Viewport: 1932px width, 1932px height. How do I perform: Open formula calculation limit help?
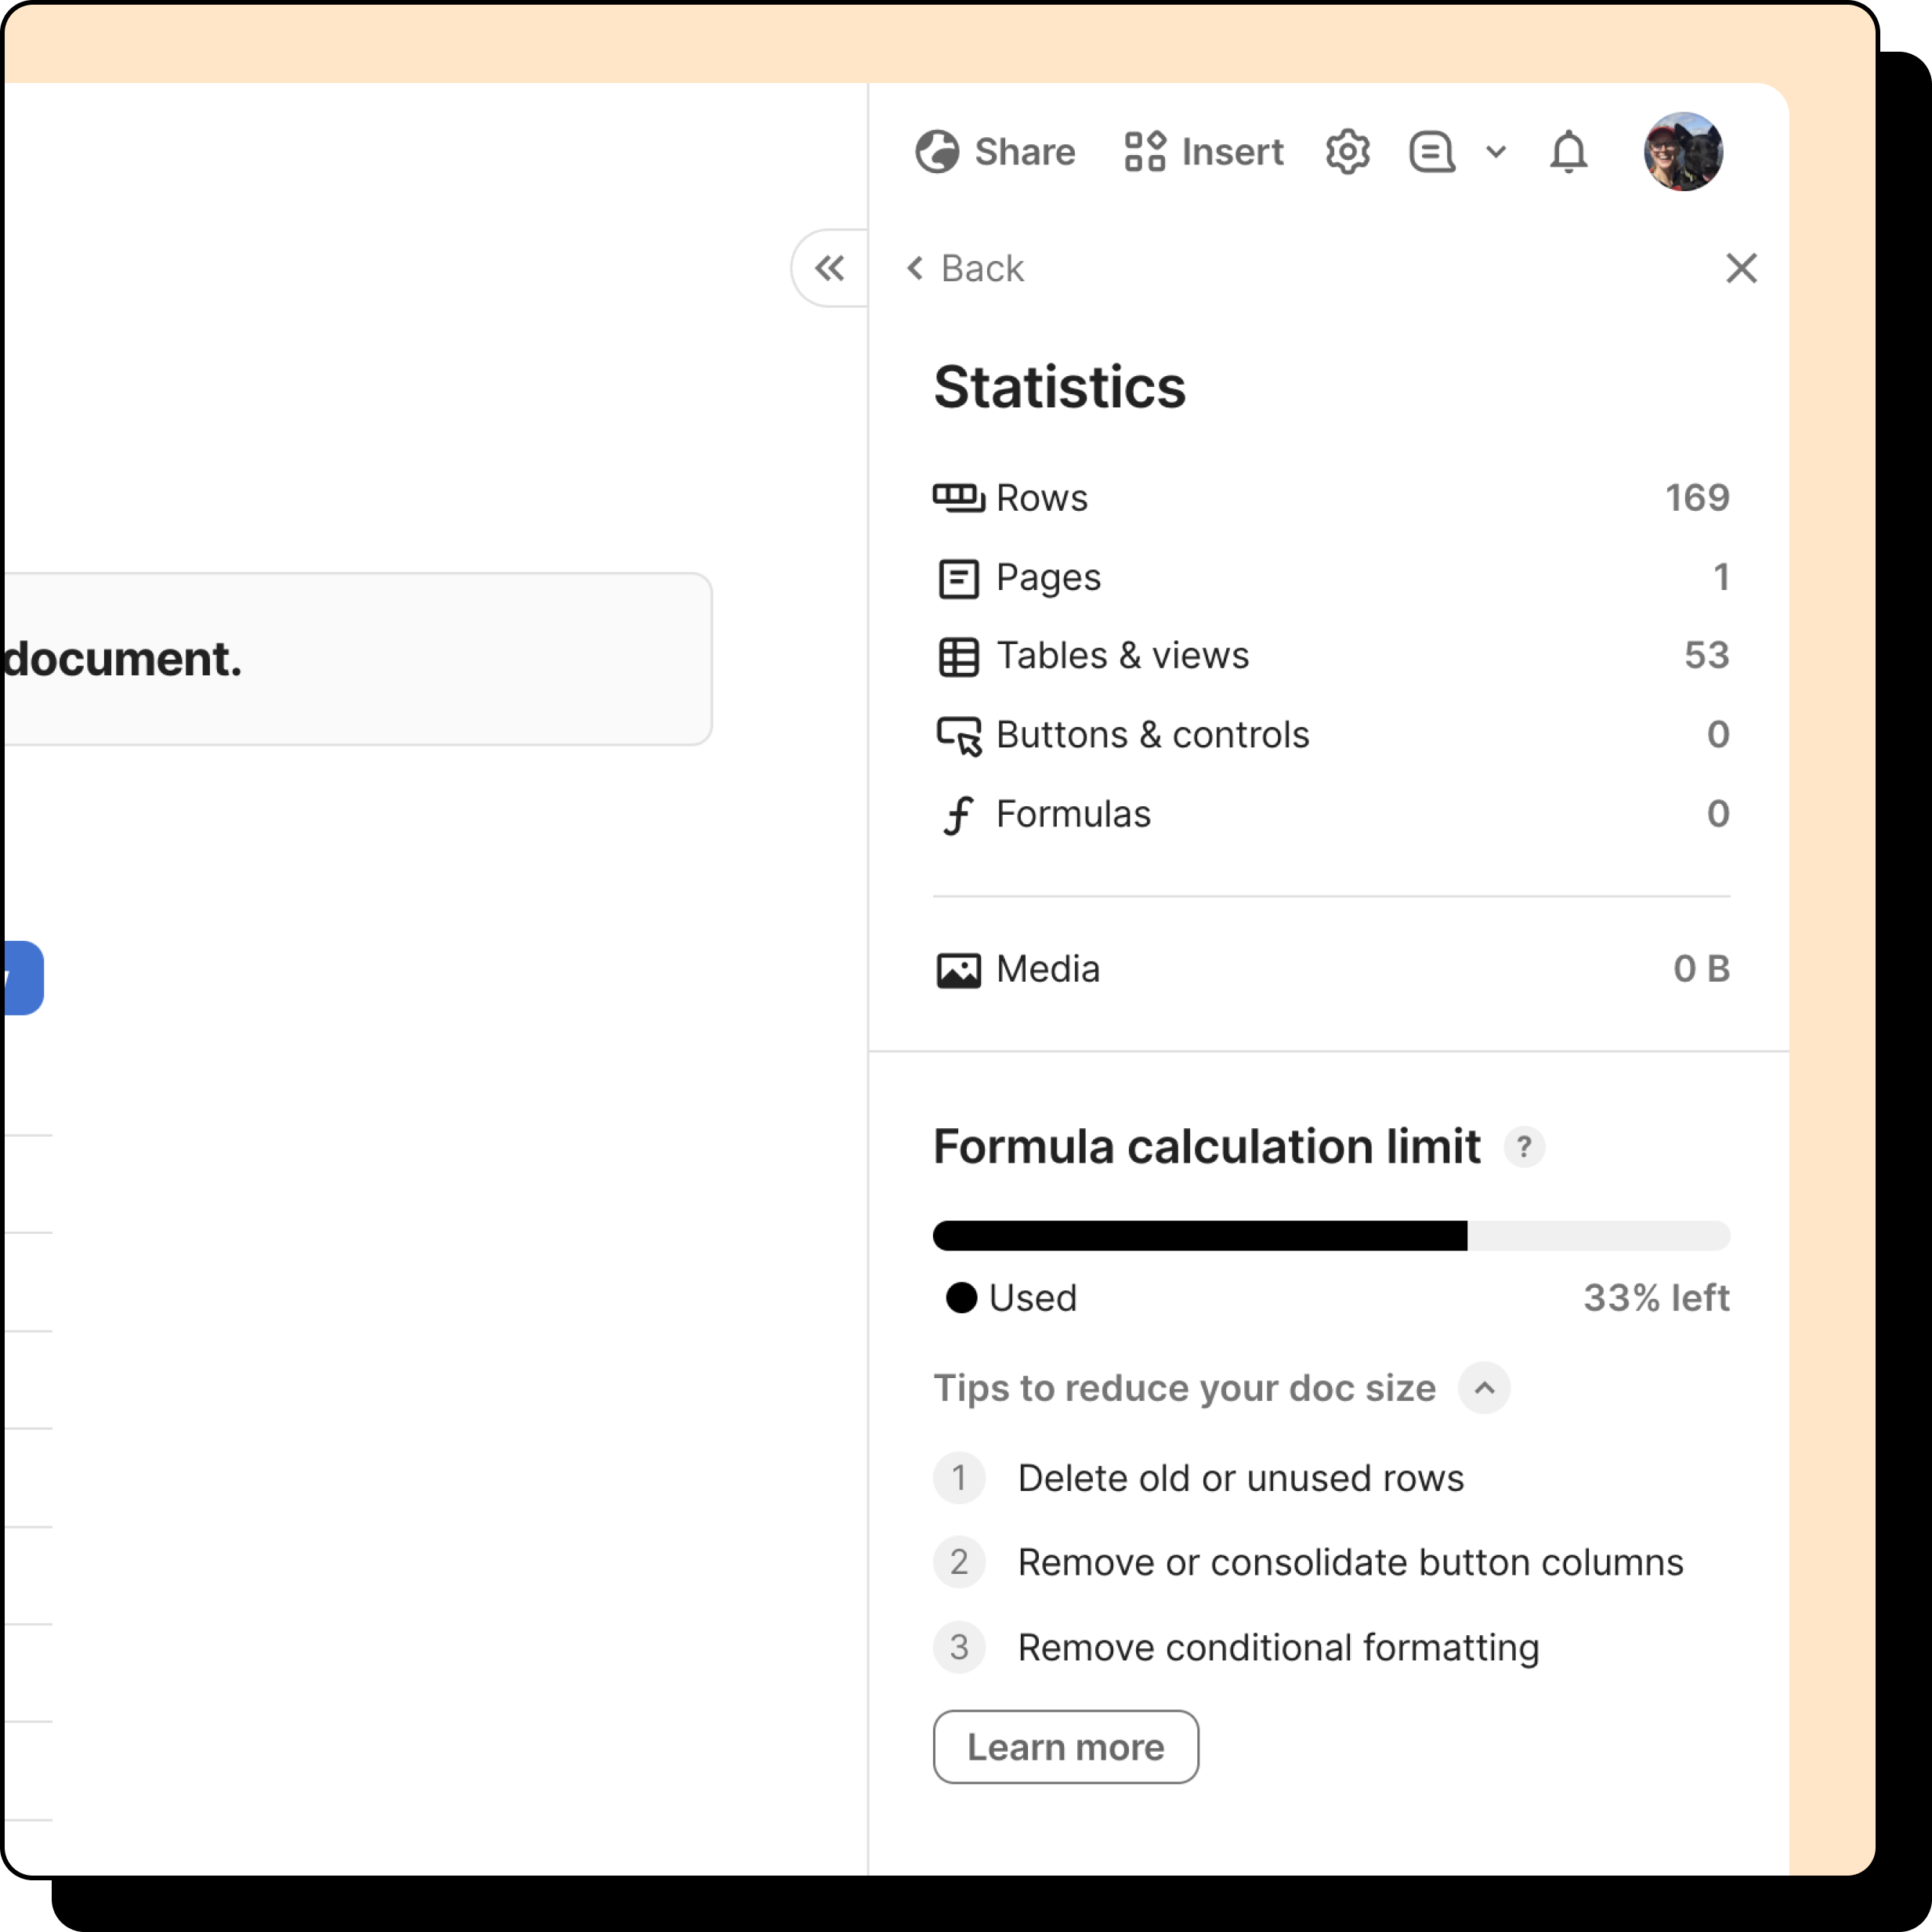pos(1523,1147)
